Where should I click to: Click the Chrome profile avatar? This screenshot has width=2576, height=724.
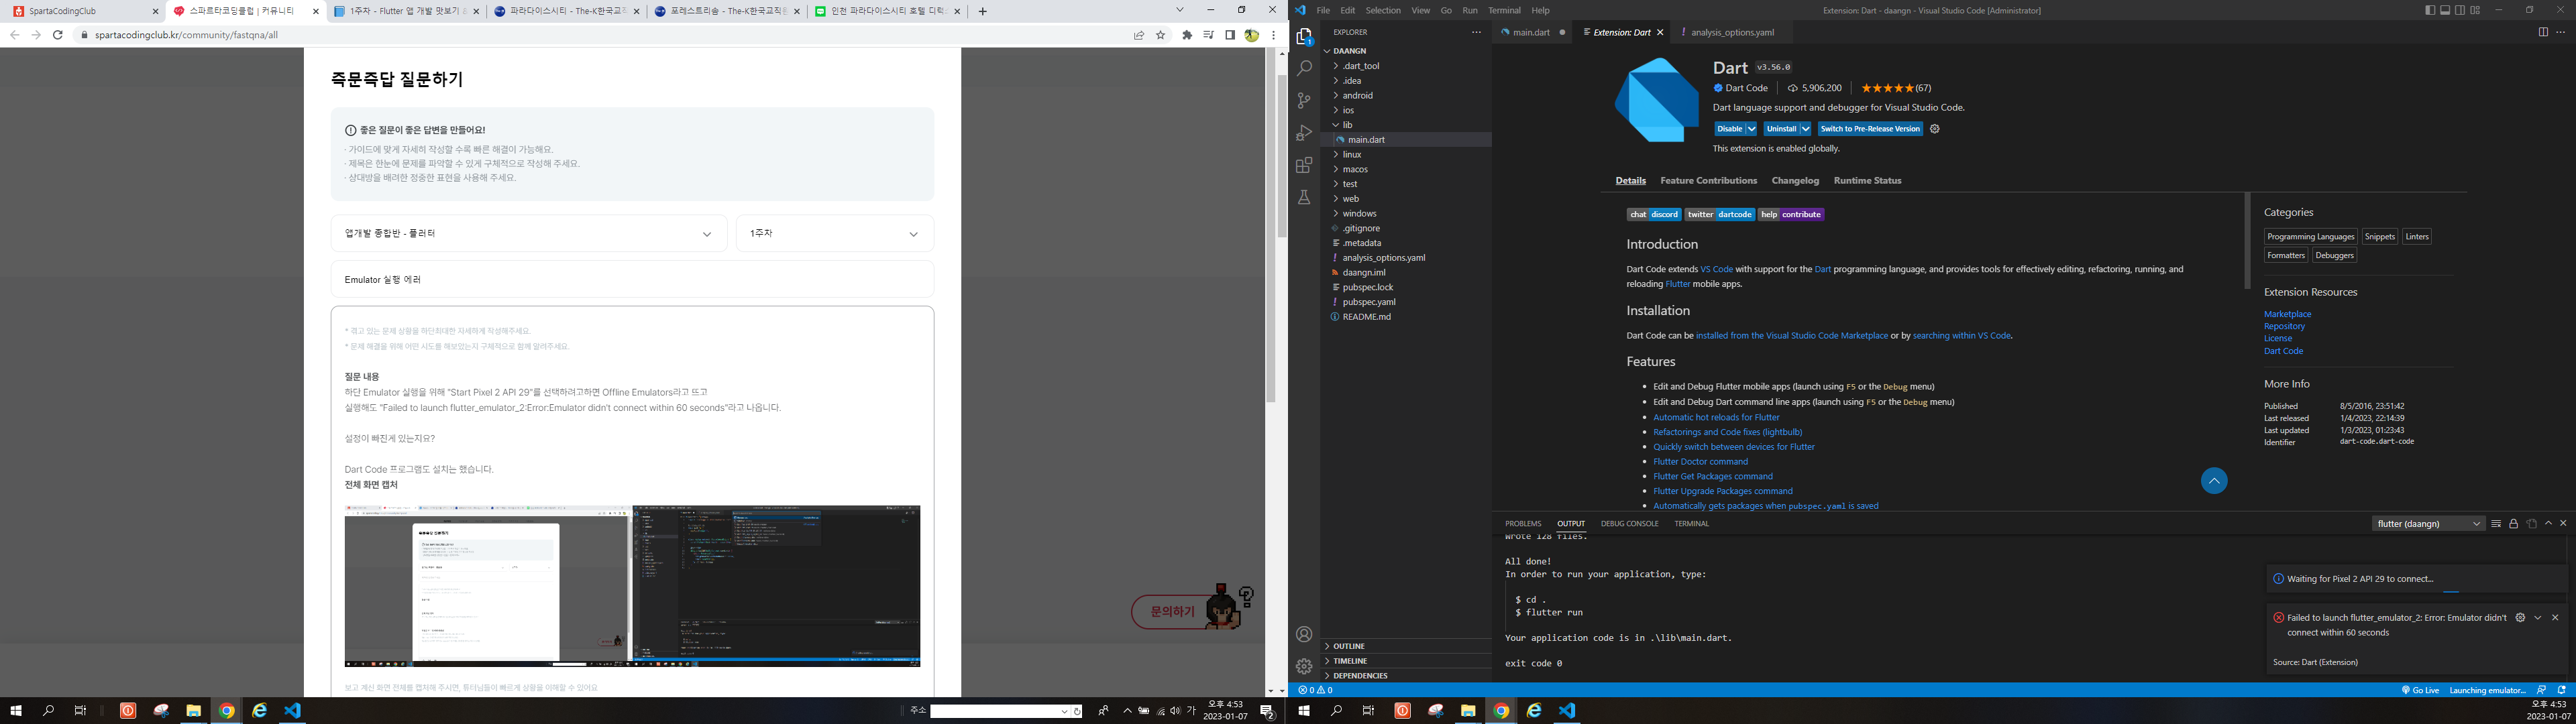[1251, 35]
